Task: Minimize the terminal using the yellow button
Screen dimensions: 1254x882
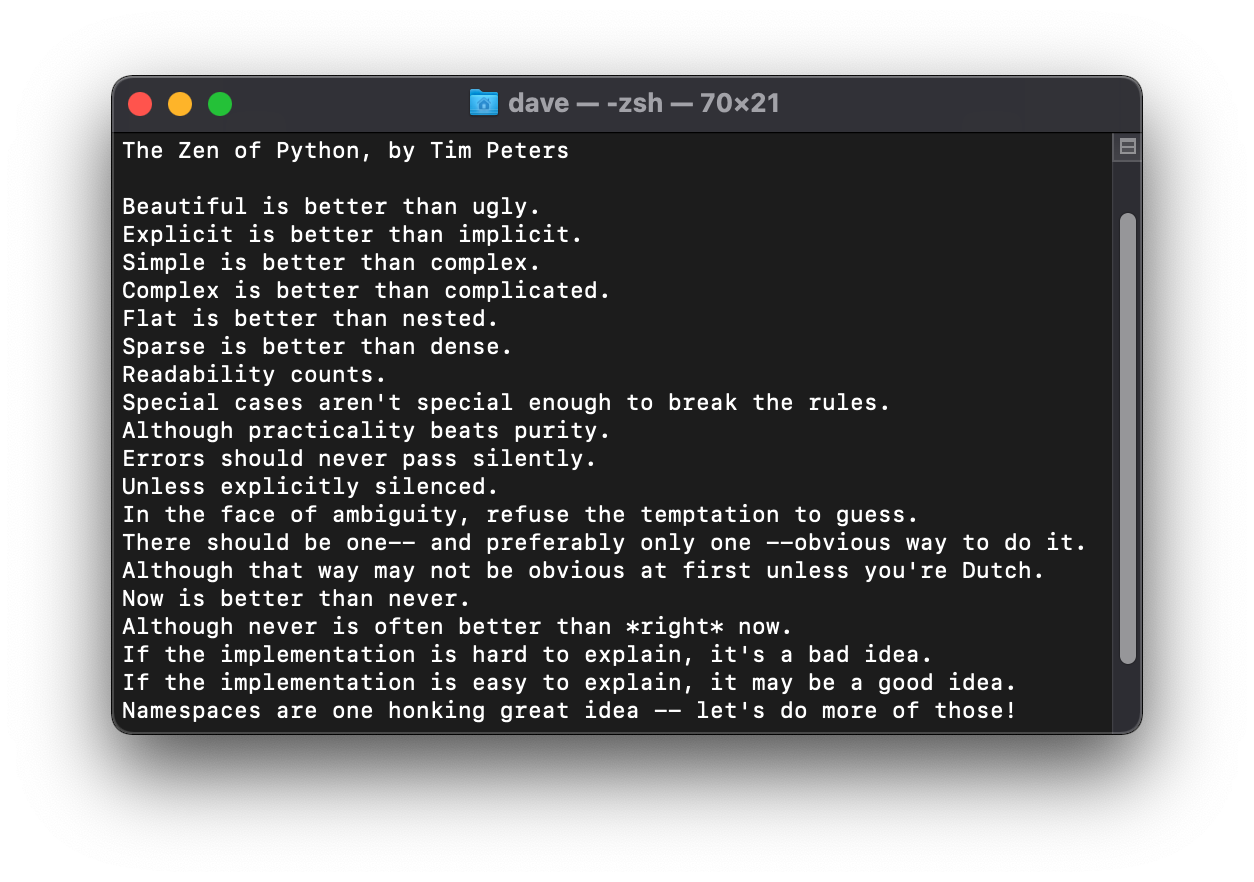Action: 180,104
